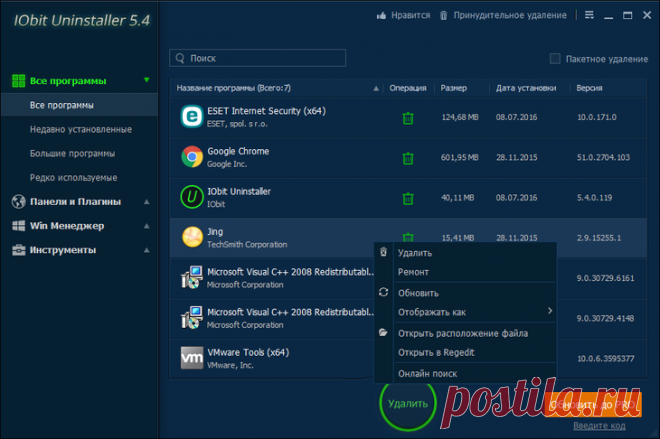The height and width of the screenshot is (439, 660).
Task: Uninstall Google Chrome via its trash icon
Action: (408, 158)
